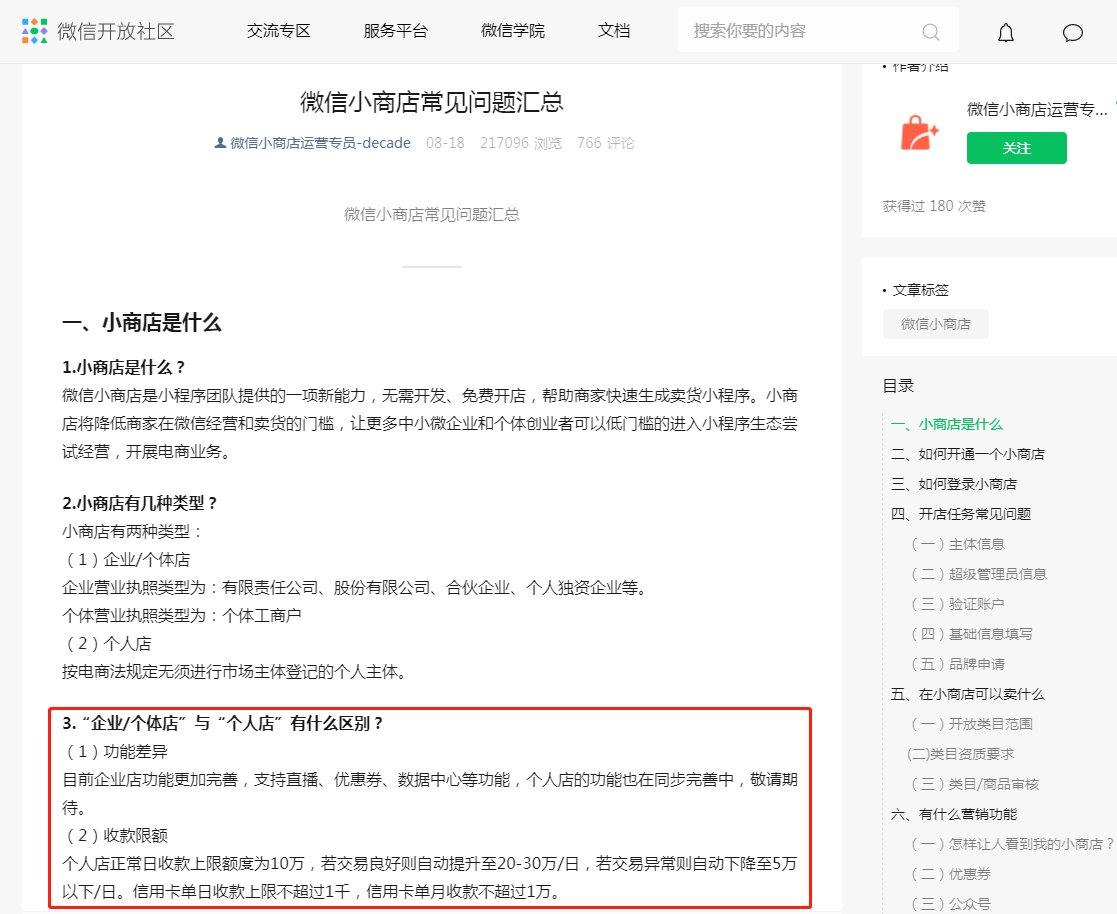Jump to 五、在小商店可以卖什么 in the contents
Image resolution: width=1117 pixels, height=914 pixels.
pos(967,694)
